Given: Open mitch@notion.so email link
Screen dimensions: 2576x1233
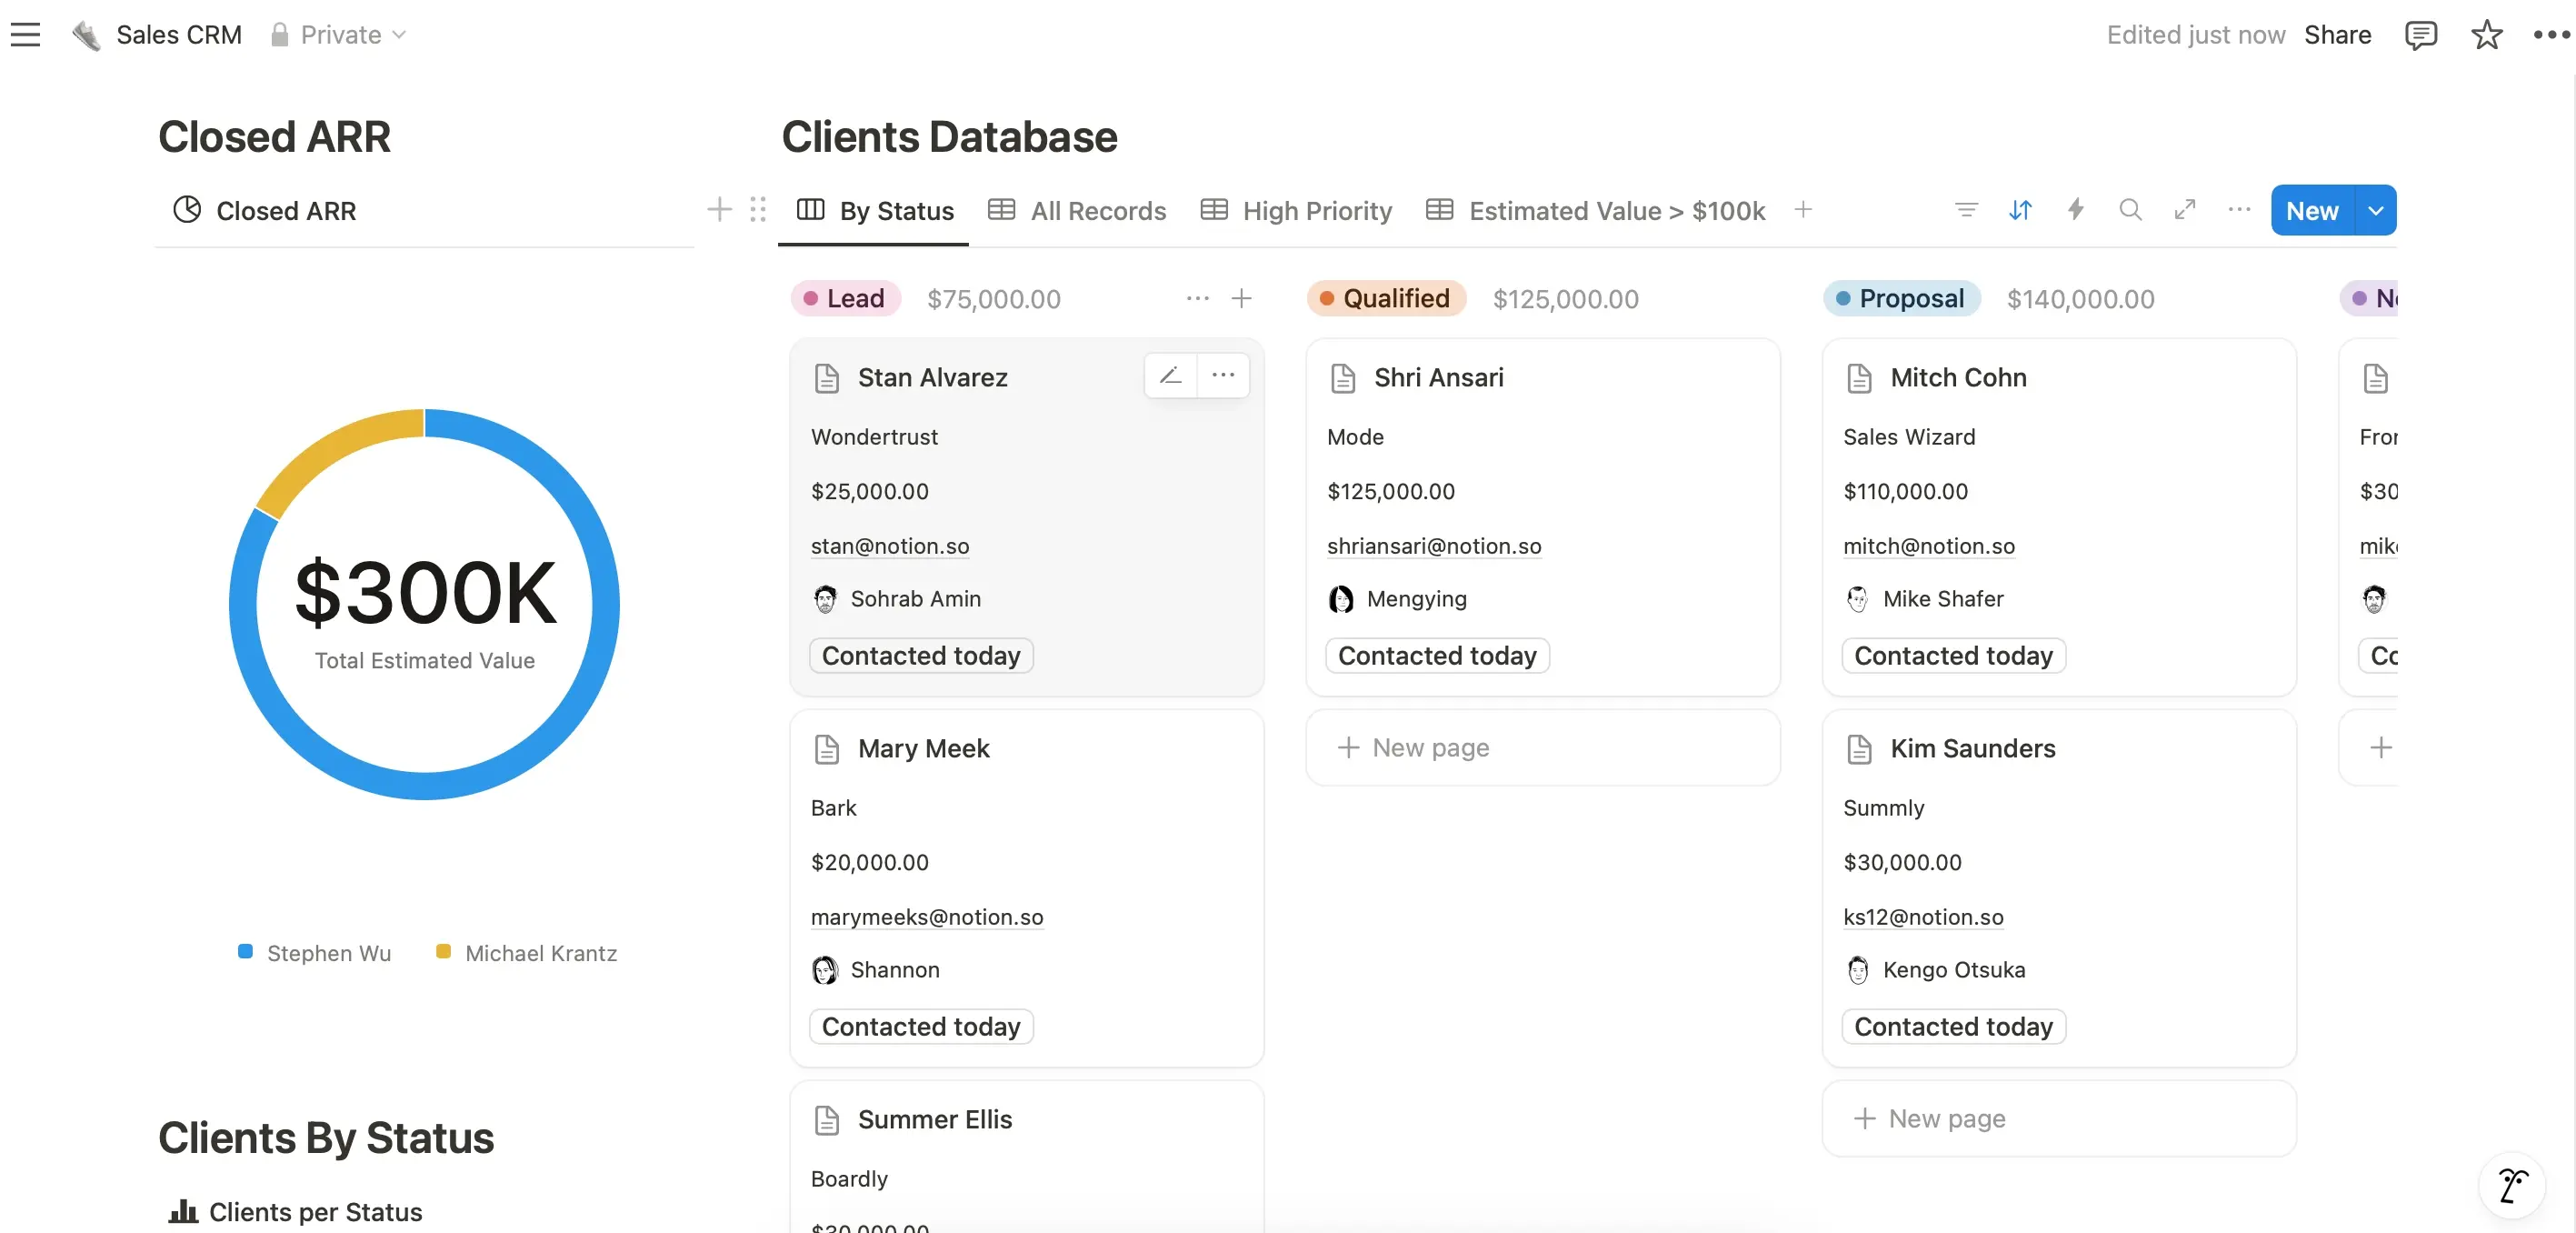Looking at the screenshot, I should click(1928, 546).
